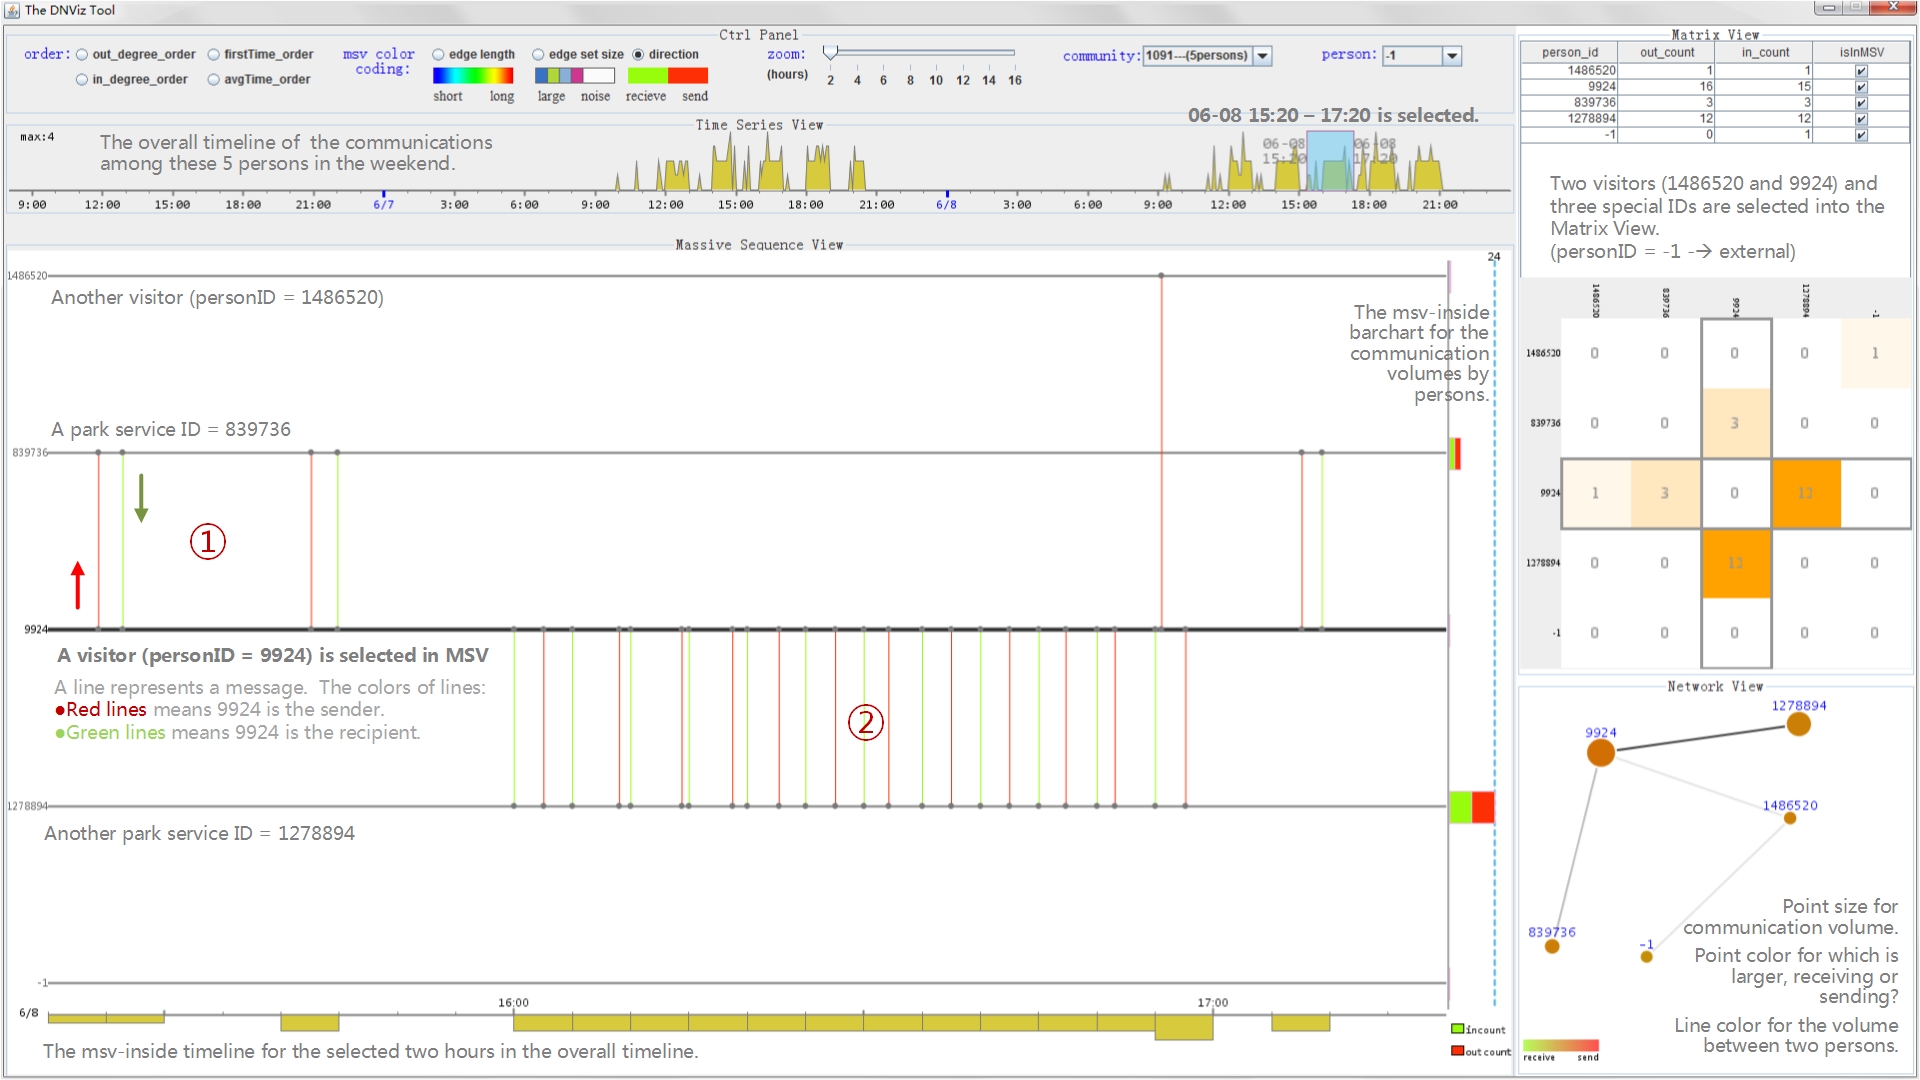Image resolution: width=1920 pixels, height=1080 pixels.
Task: Click the 6/8 date marker on timeline
Action: click(x=946, y=204)
